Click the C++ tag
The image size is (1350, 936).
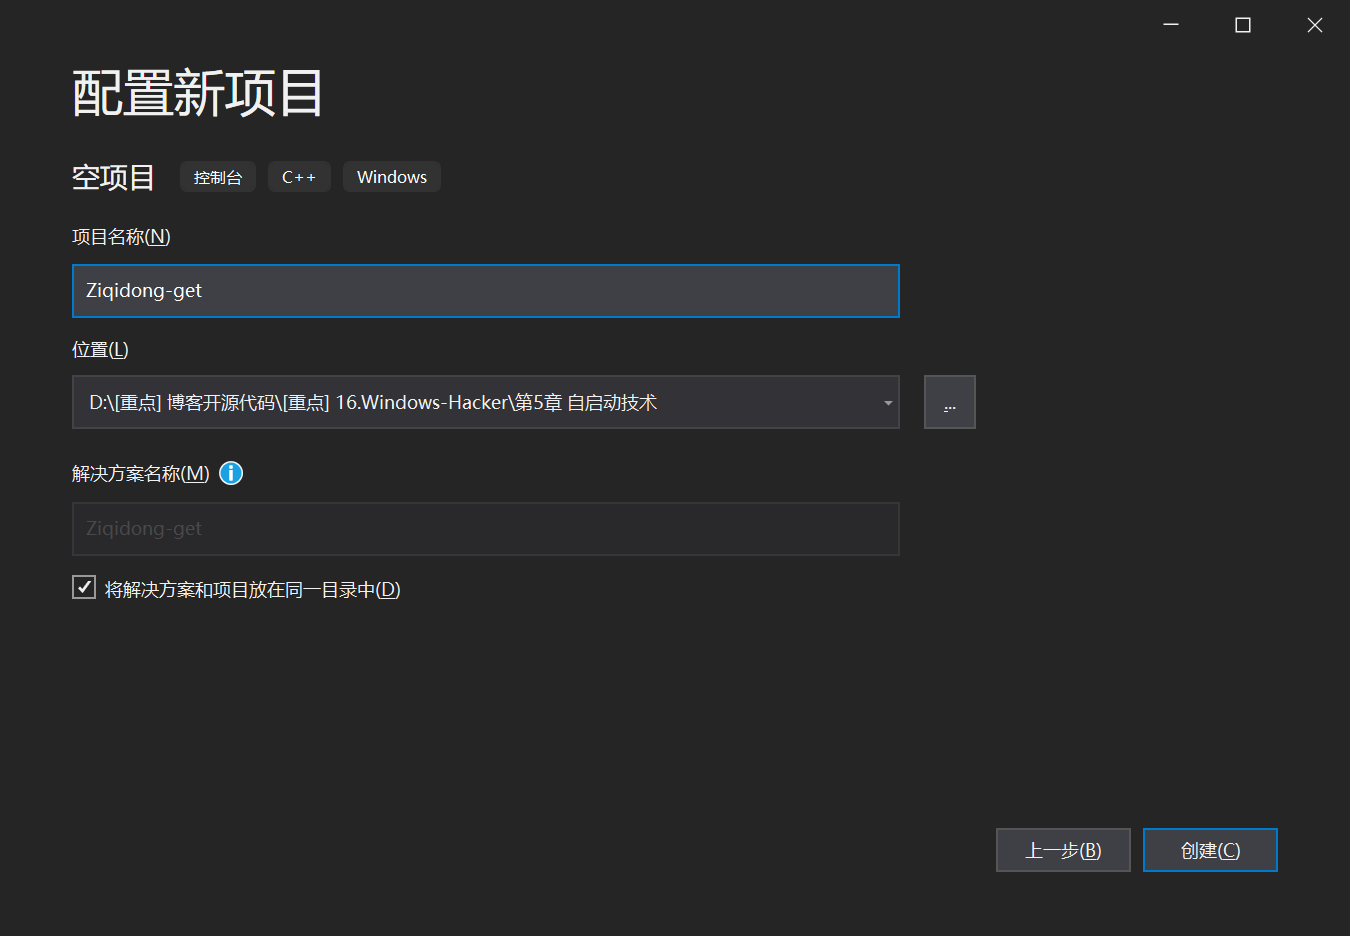(299, 177)
